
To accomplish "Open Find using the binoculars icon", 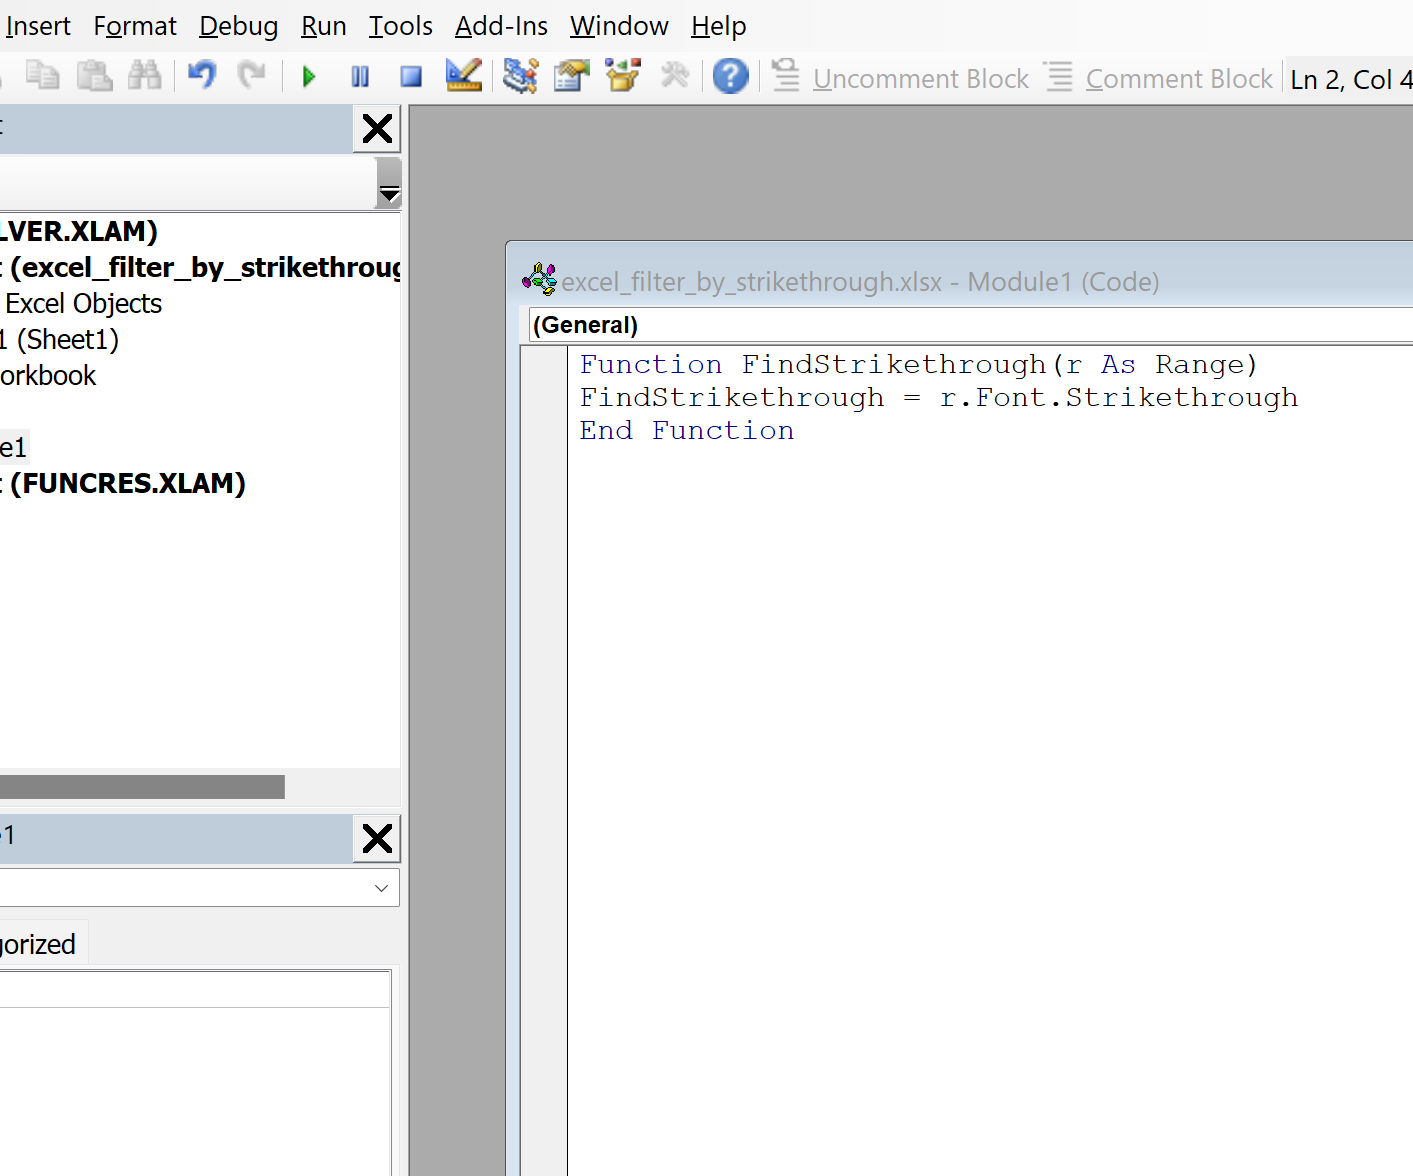I will coord(145,77).
